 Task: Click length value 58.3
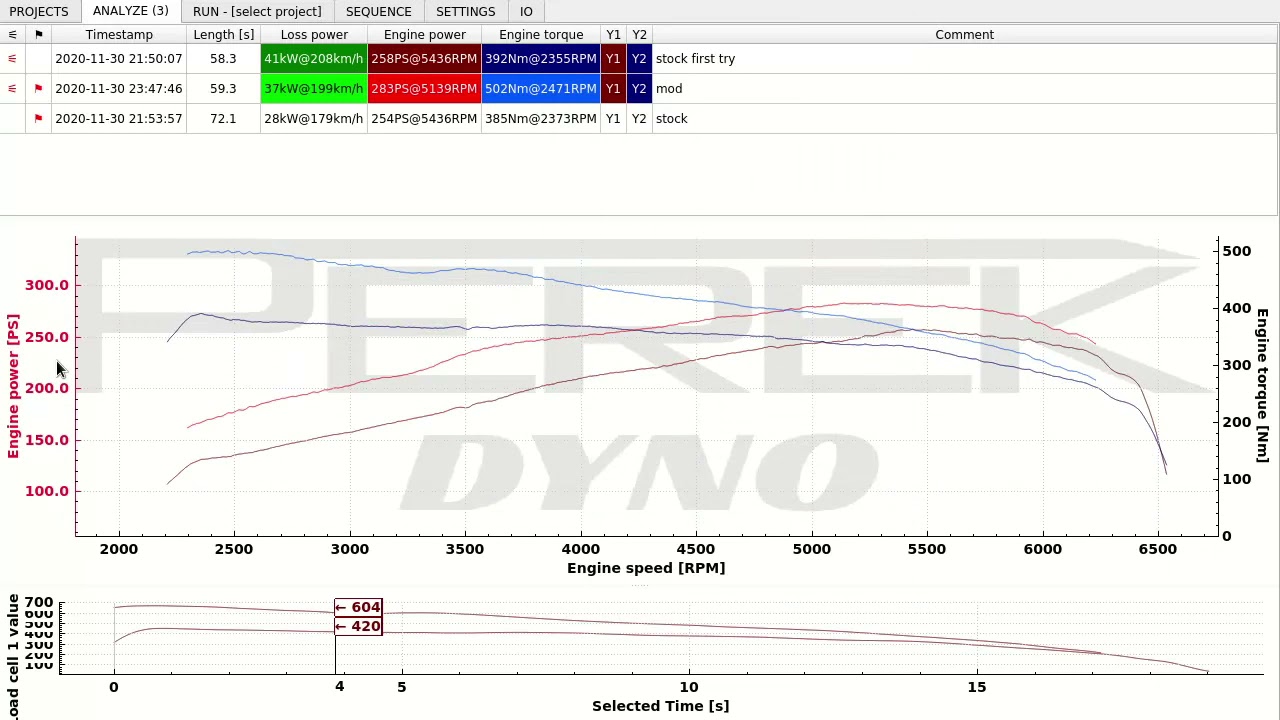click(223, 58)
